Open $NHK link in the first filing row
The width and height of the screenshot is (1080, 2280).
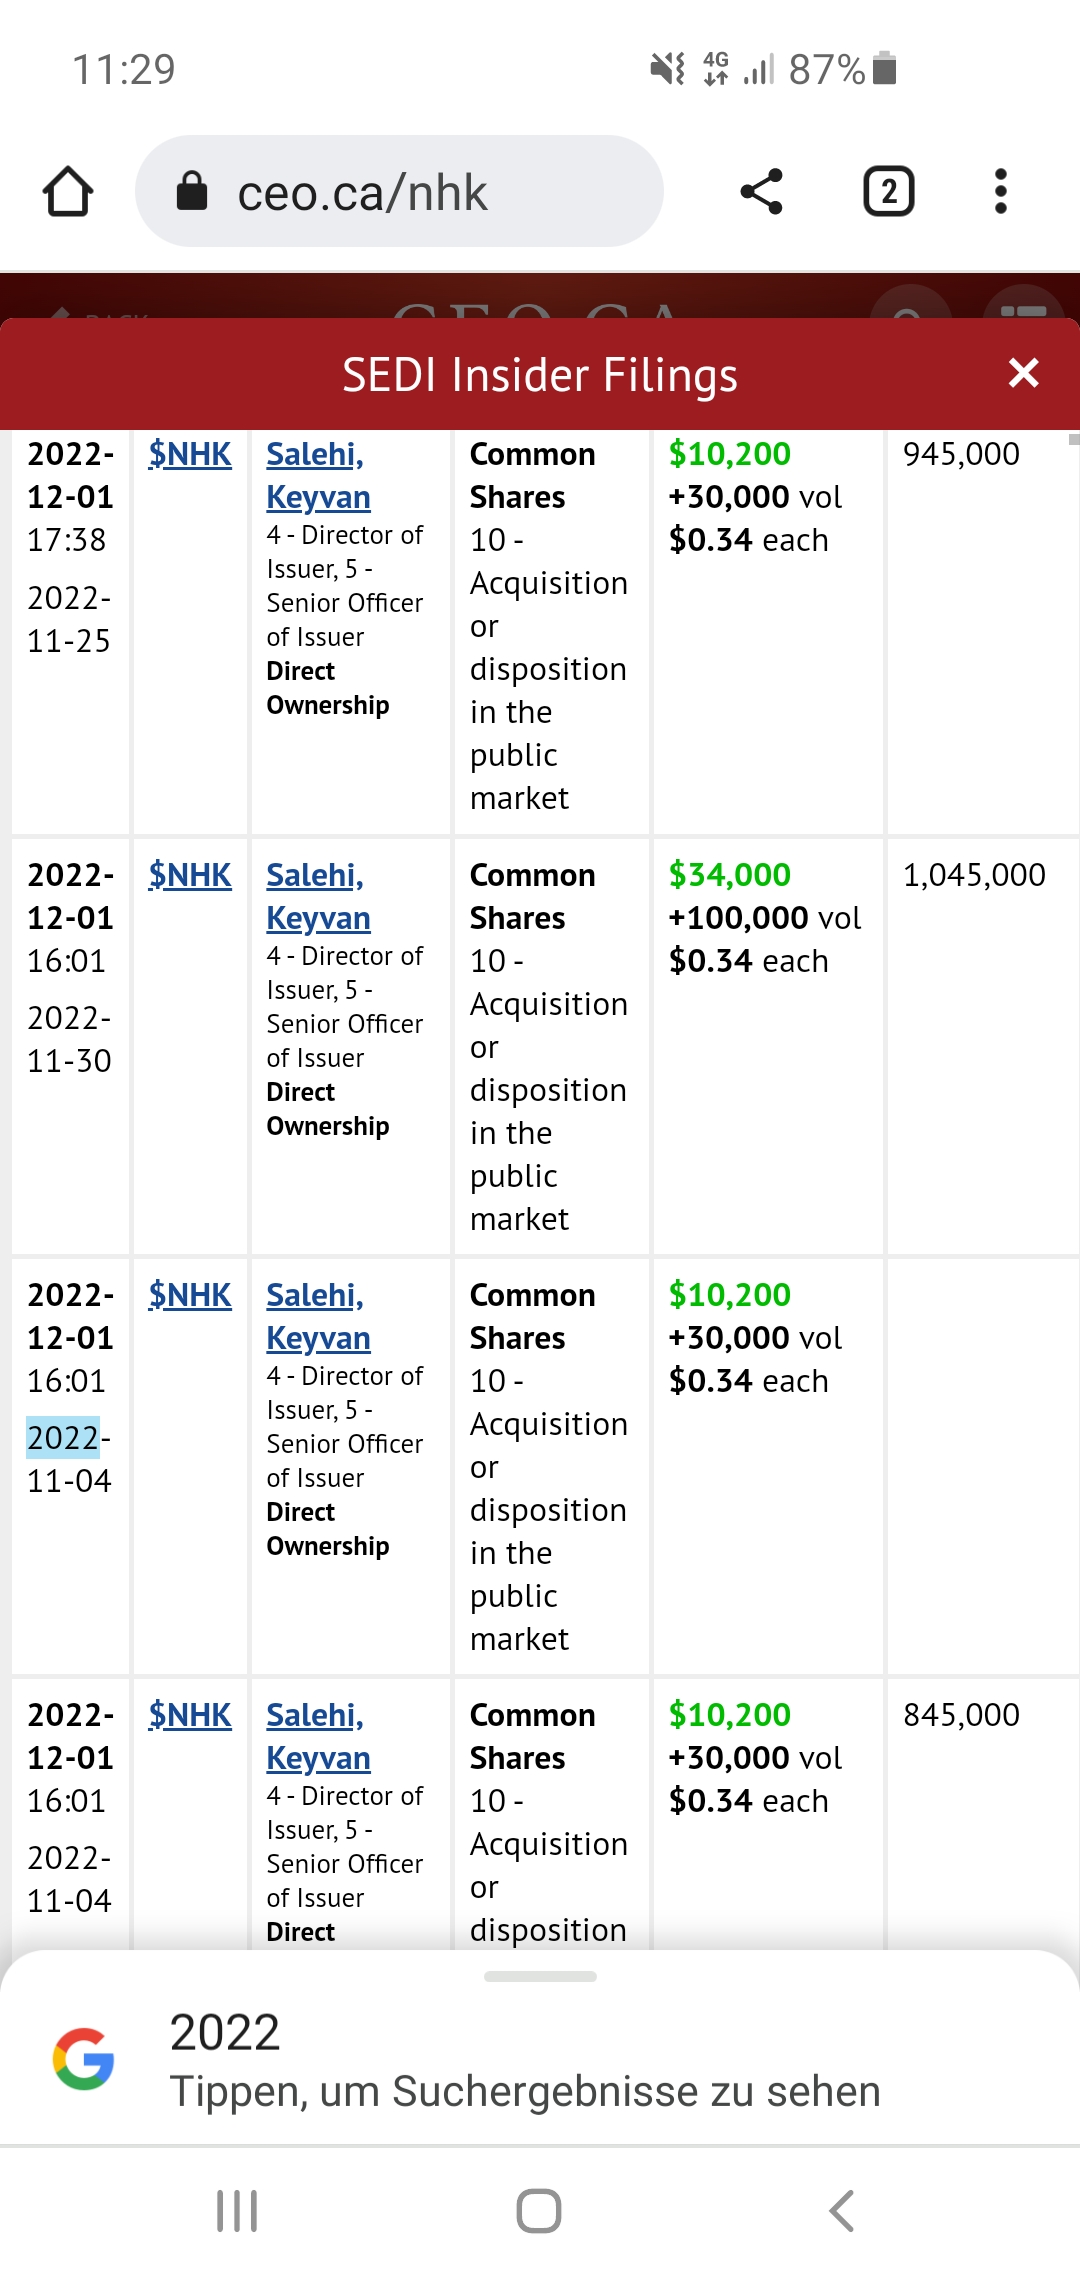pyautogui.click(x=190, y=454)
